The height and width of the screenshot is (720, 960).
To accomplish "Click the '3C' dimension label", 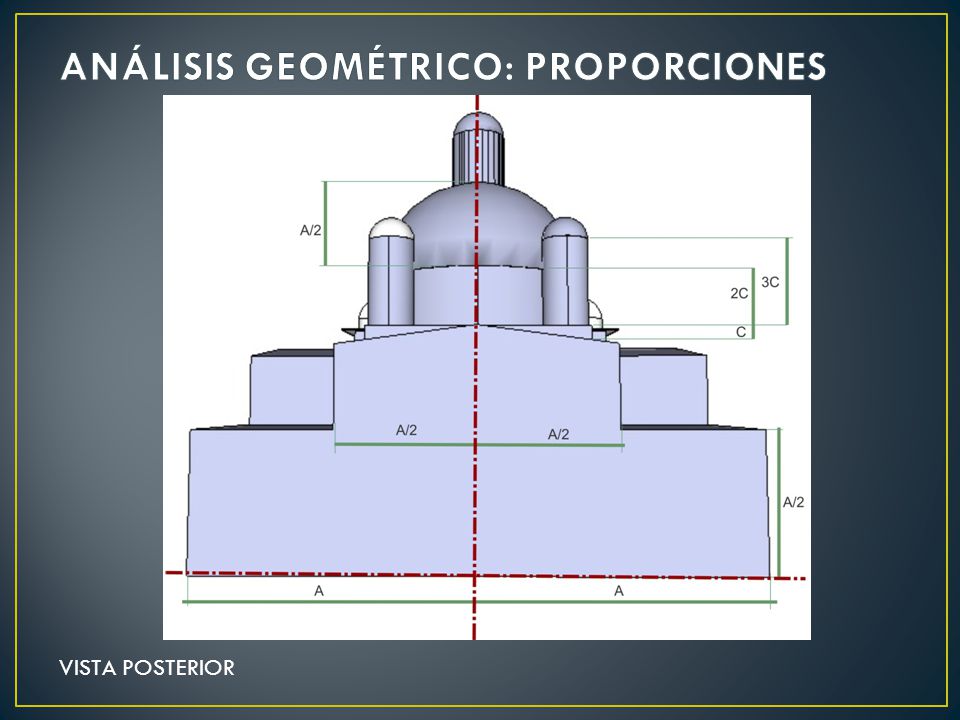I will (770, 282).
